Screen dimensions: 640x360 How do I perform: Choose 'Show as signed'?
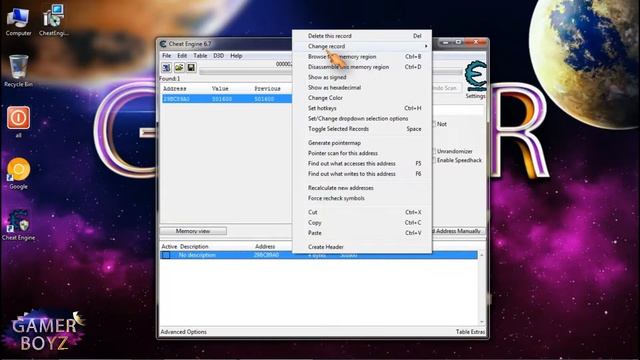pos(362,77)
